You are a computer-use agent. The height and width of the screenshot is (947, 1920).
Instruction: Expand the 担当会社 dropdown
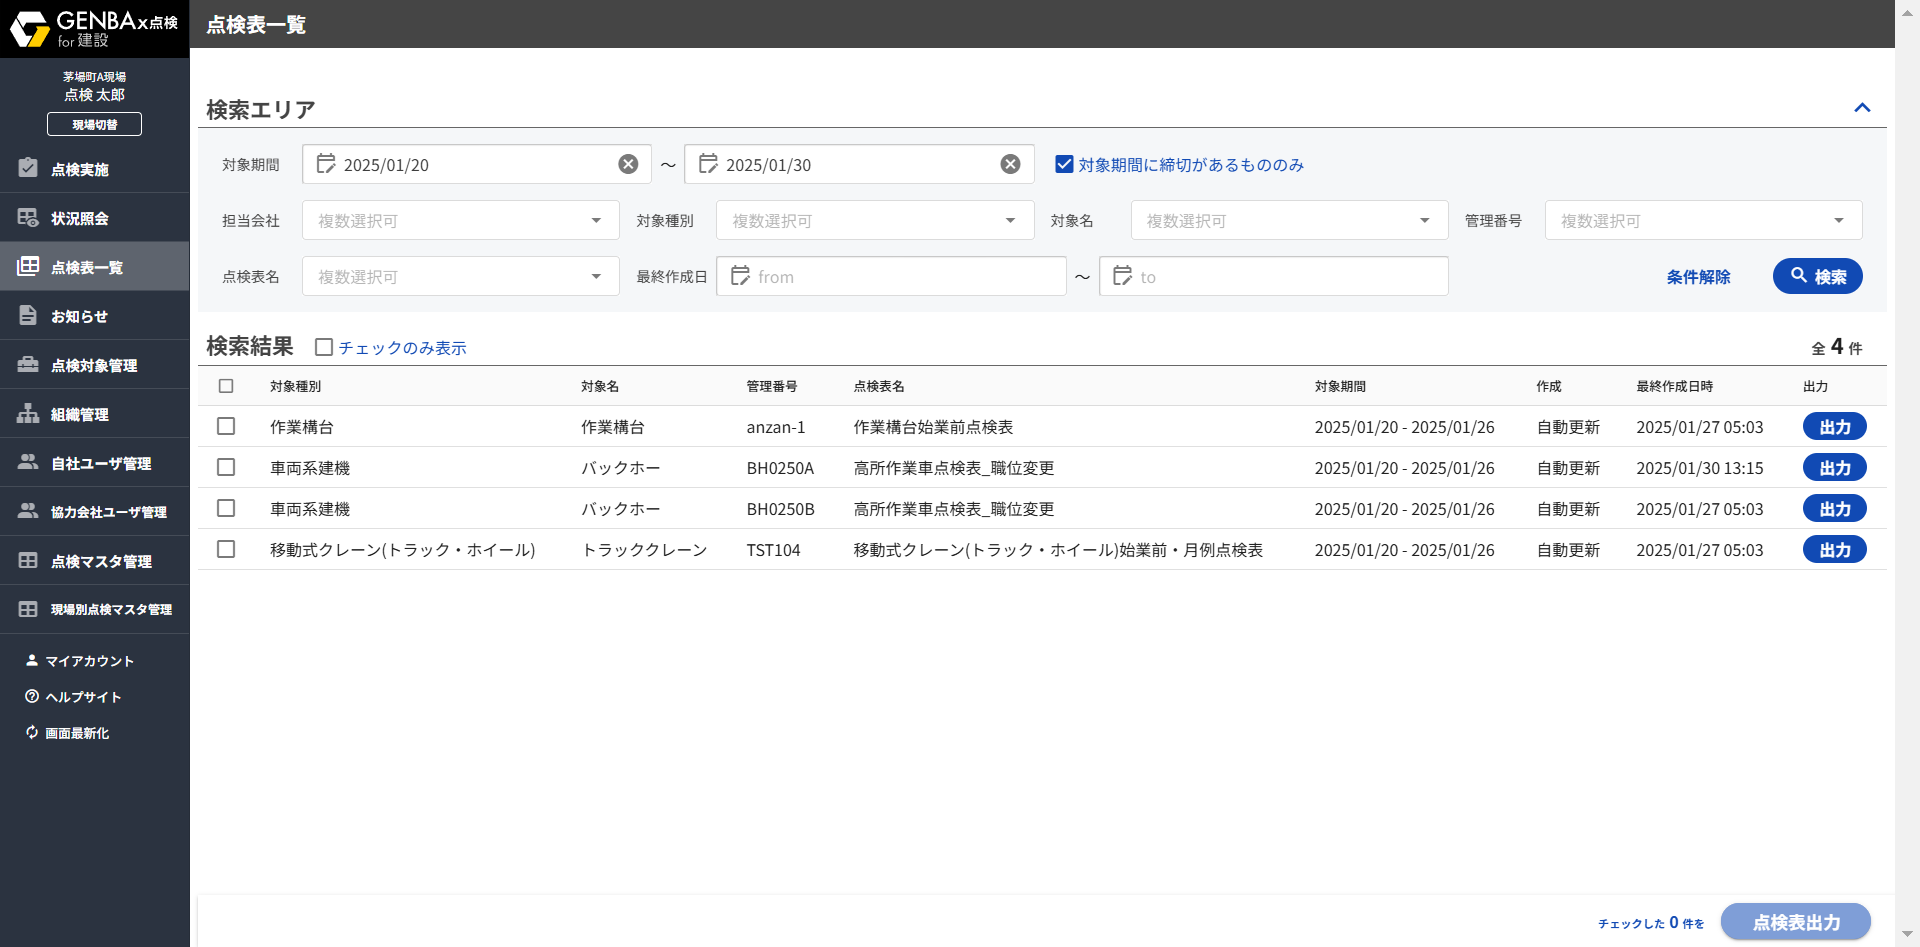click(x=596, y=220)
